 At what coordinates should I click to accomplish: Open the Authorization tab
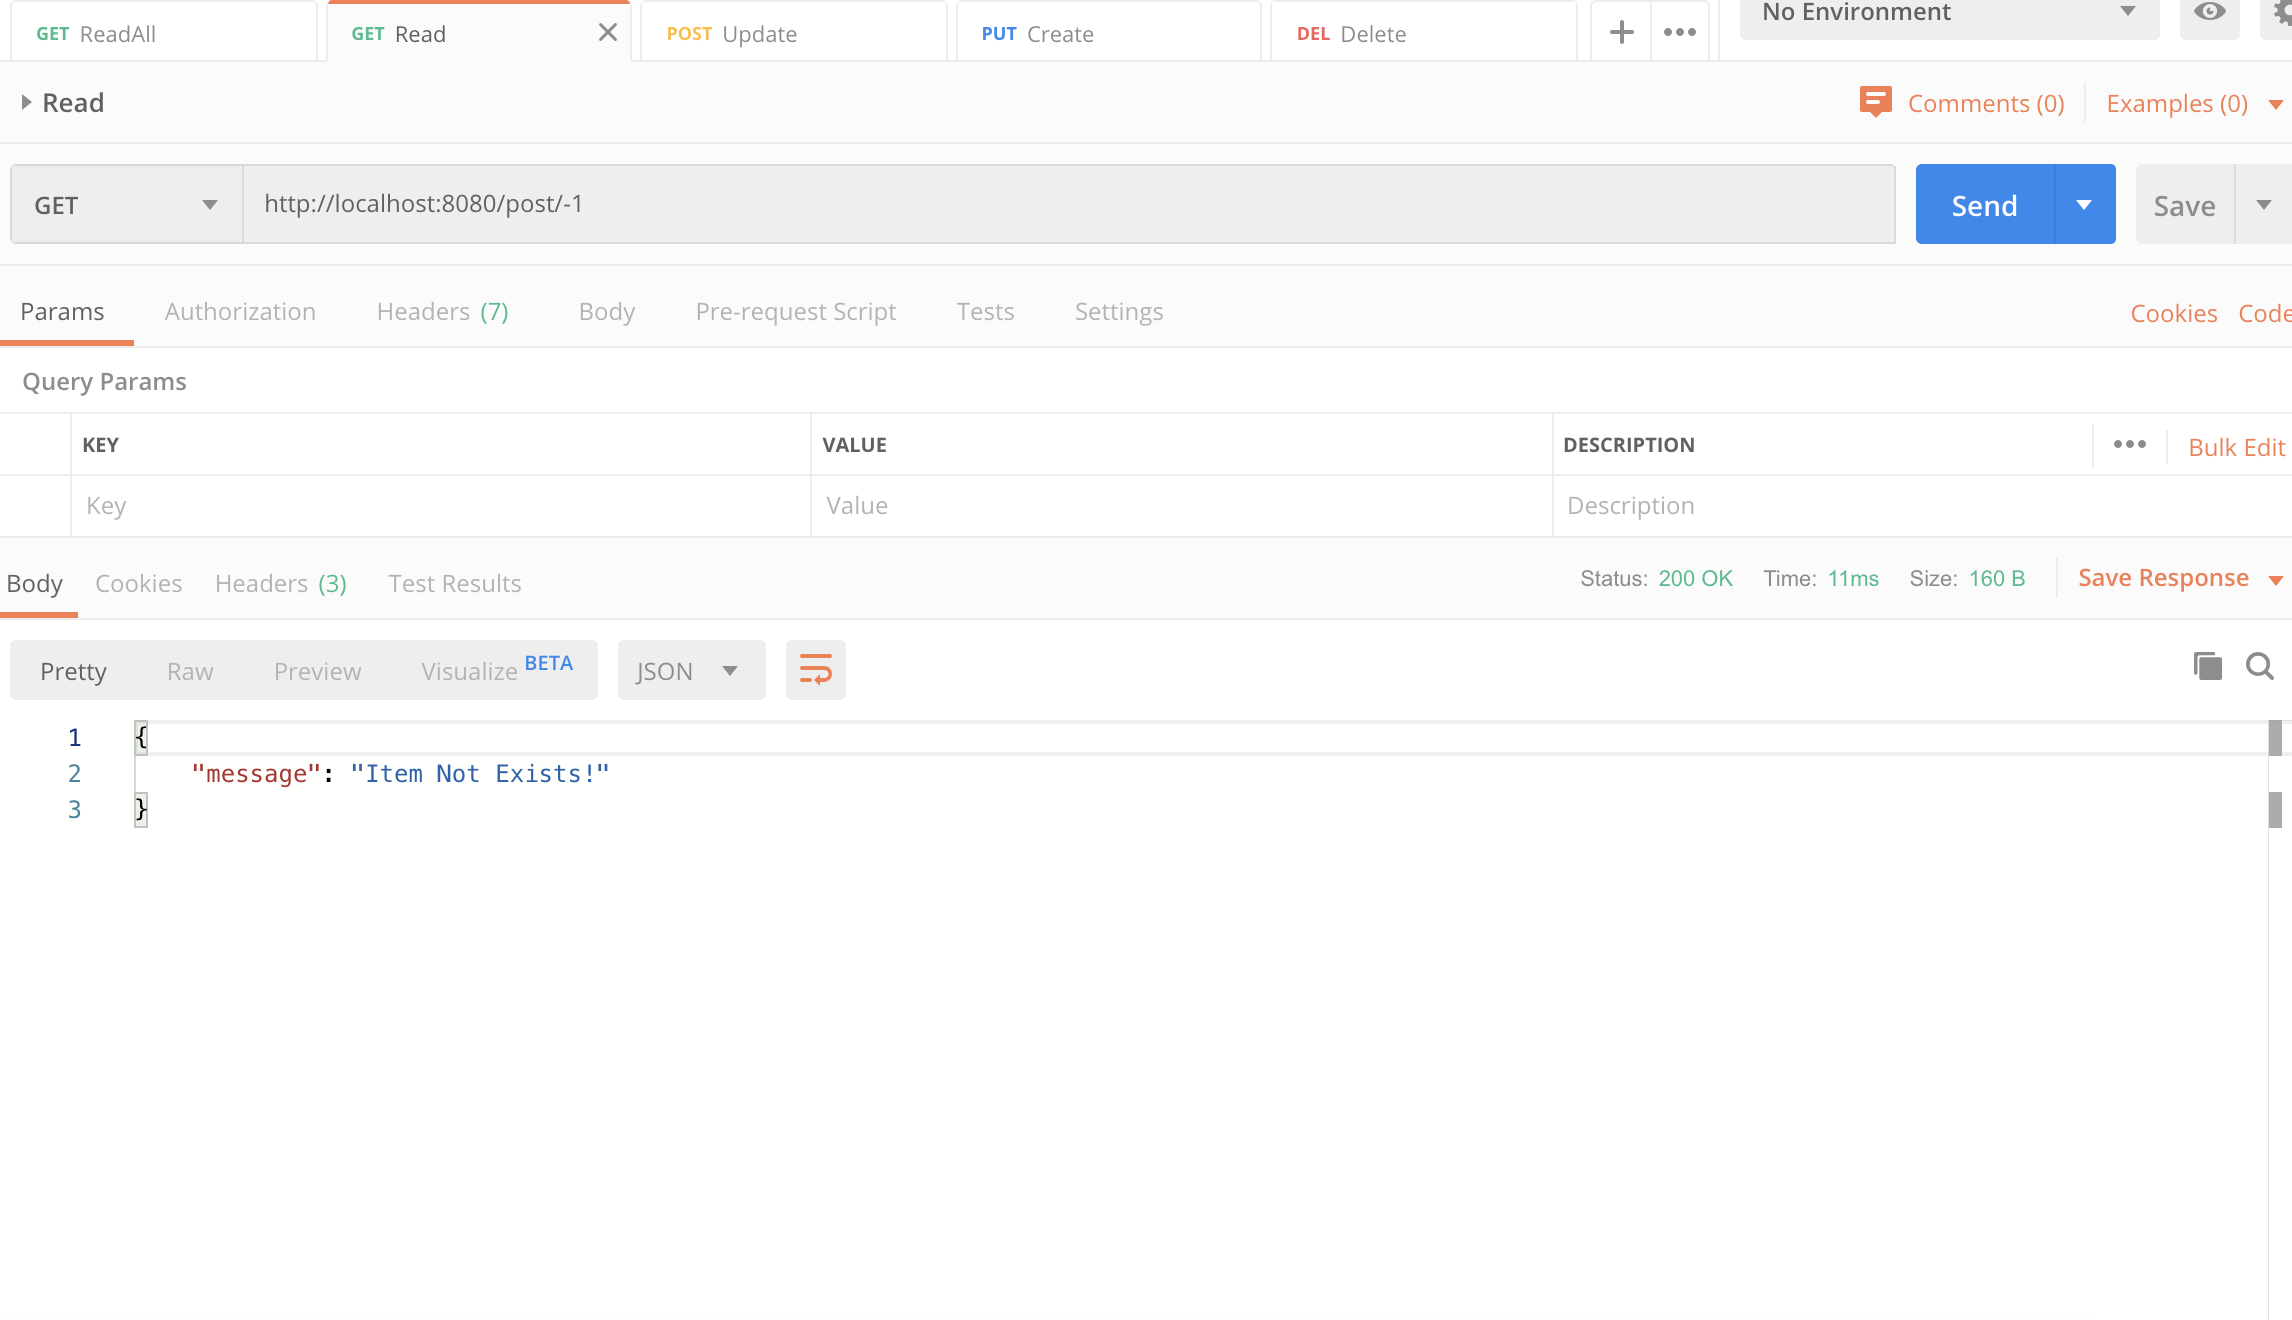coord(240,312)
